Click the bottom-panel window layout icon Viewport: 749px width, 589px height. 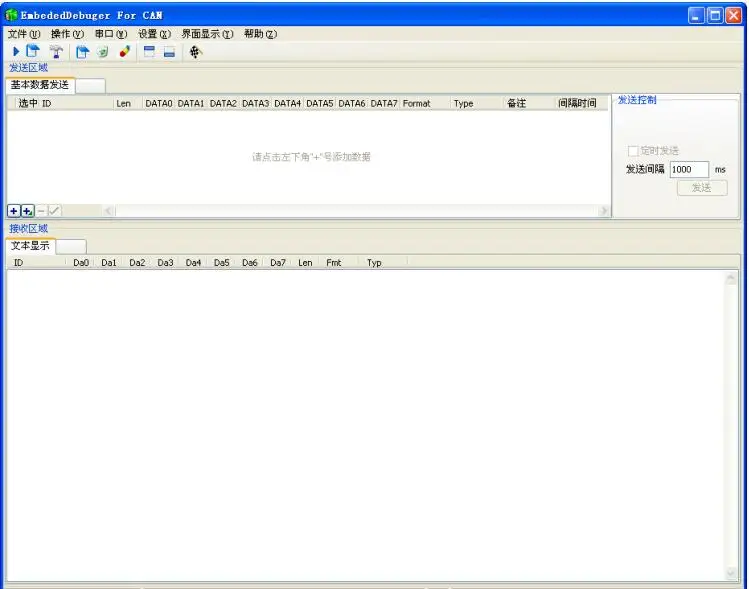[x=170, y=52]
